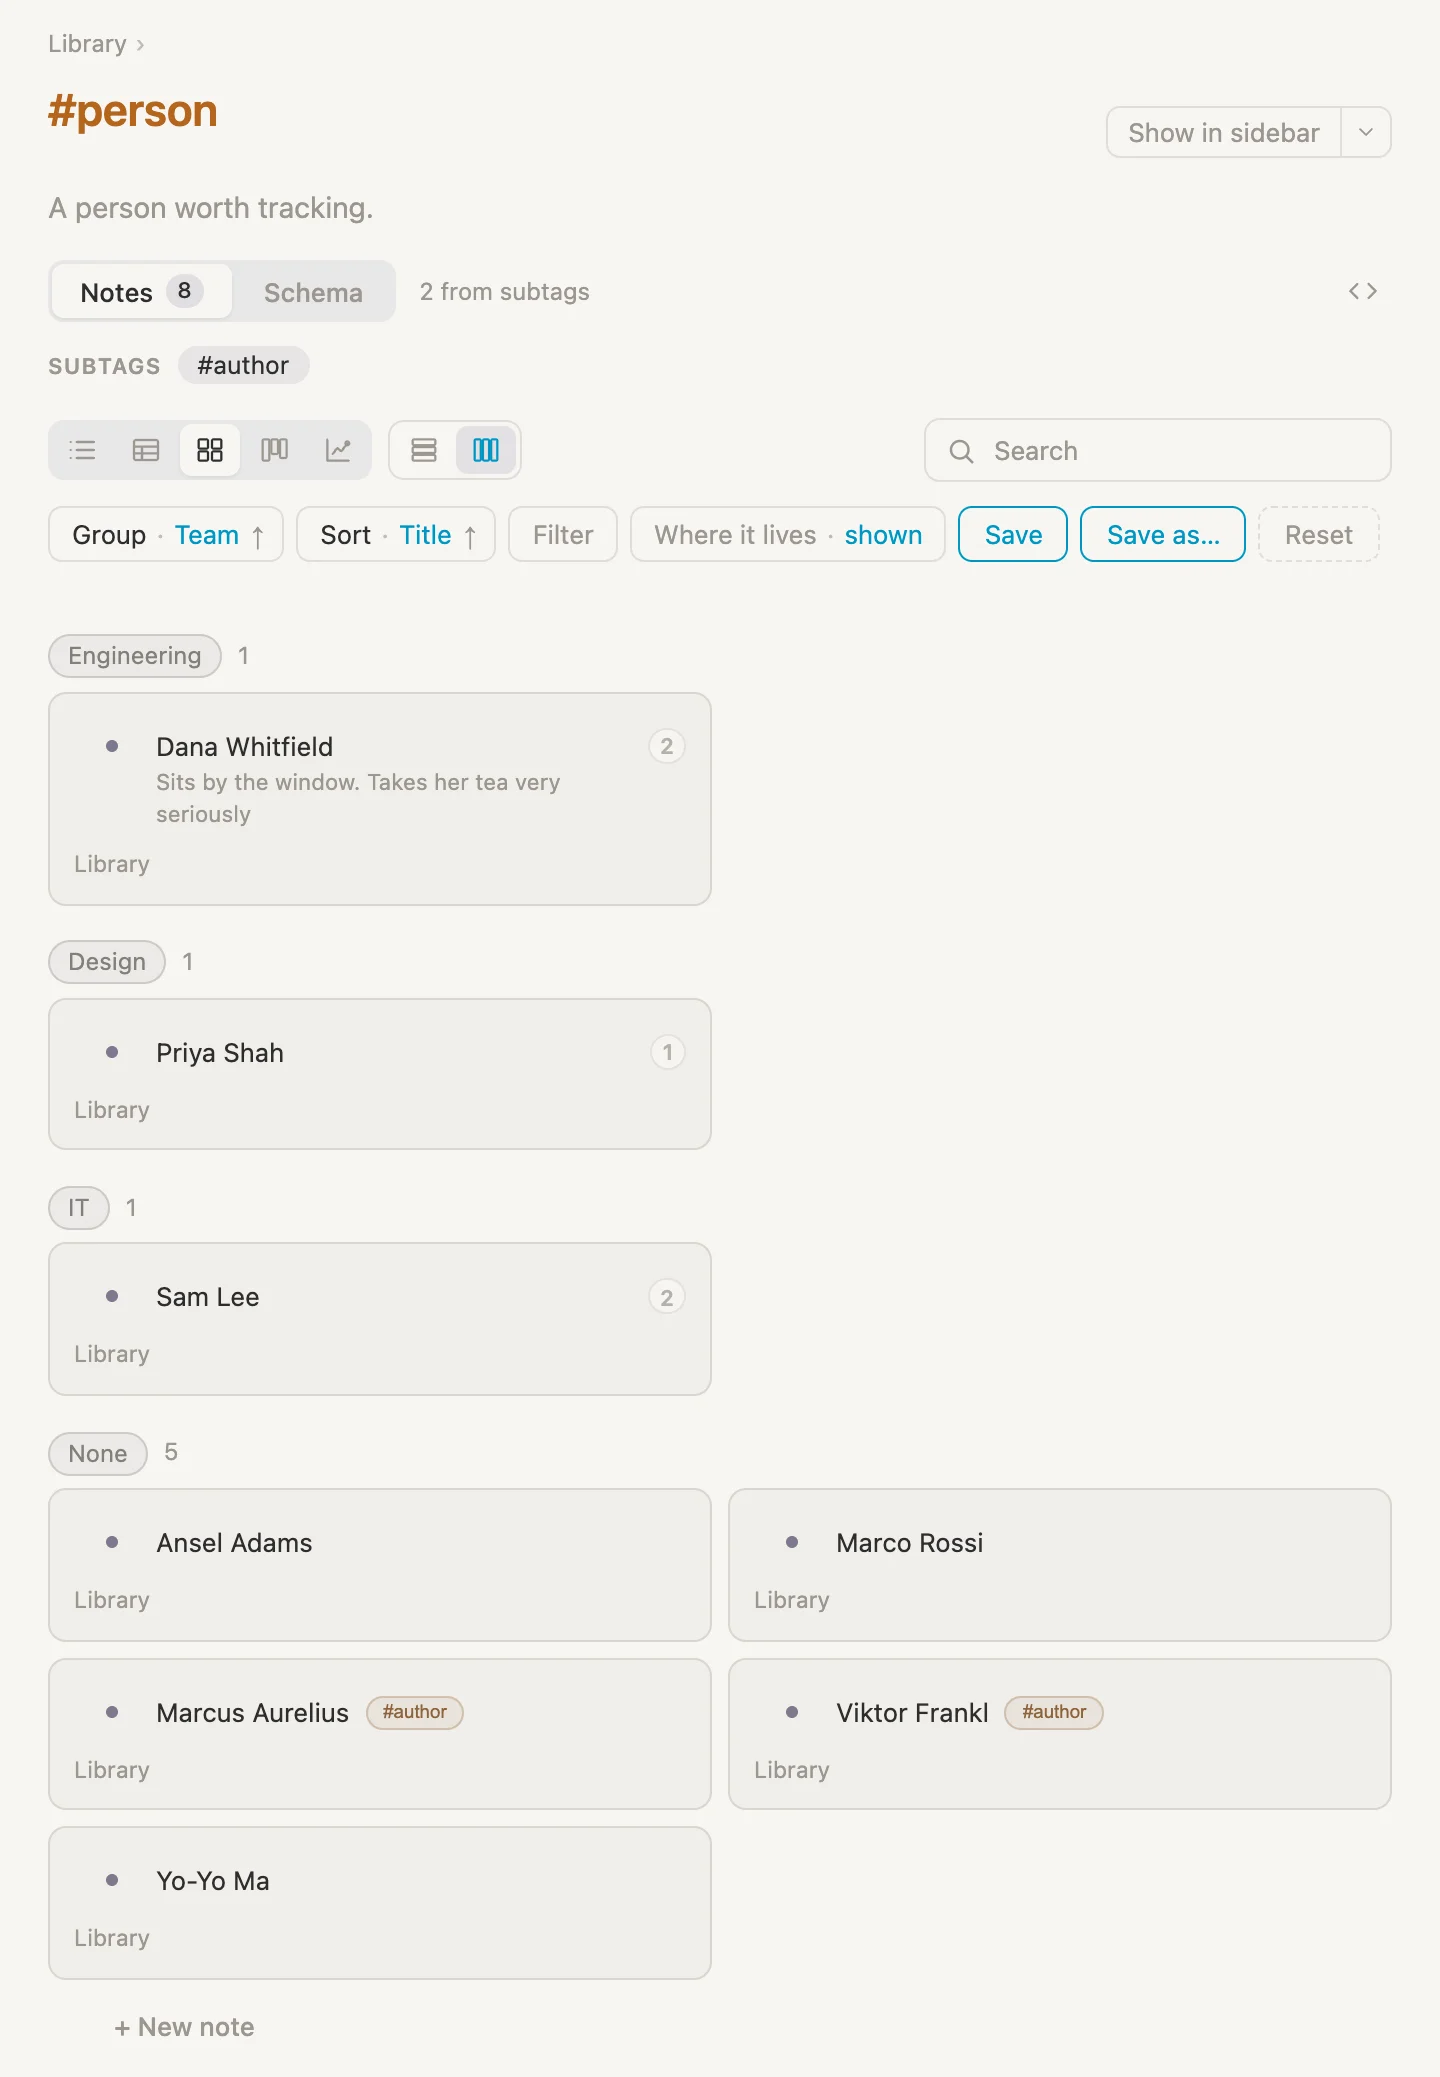Switch to the Schema tab
Viewport: 1440px width, 2077px height.
(313, 292)
